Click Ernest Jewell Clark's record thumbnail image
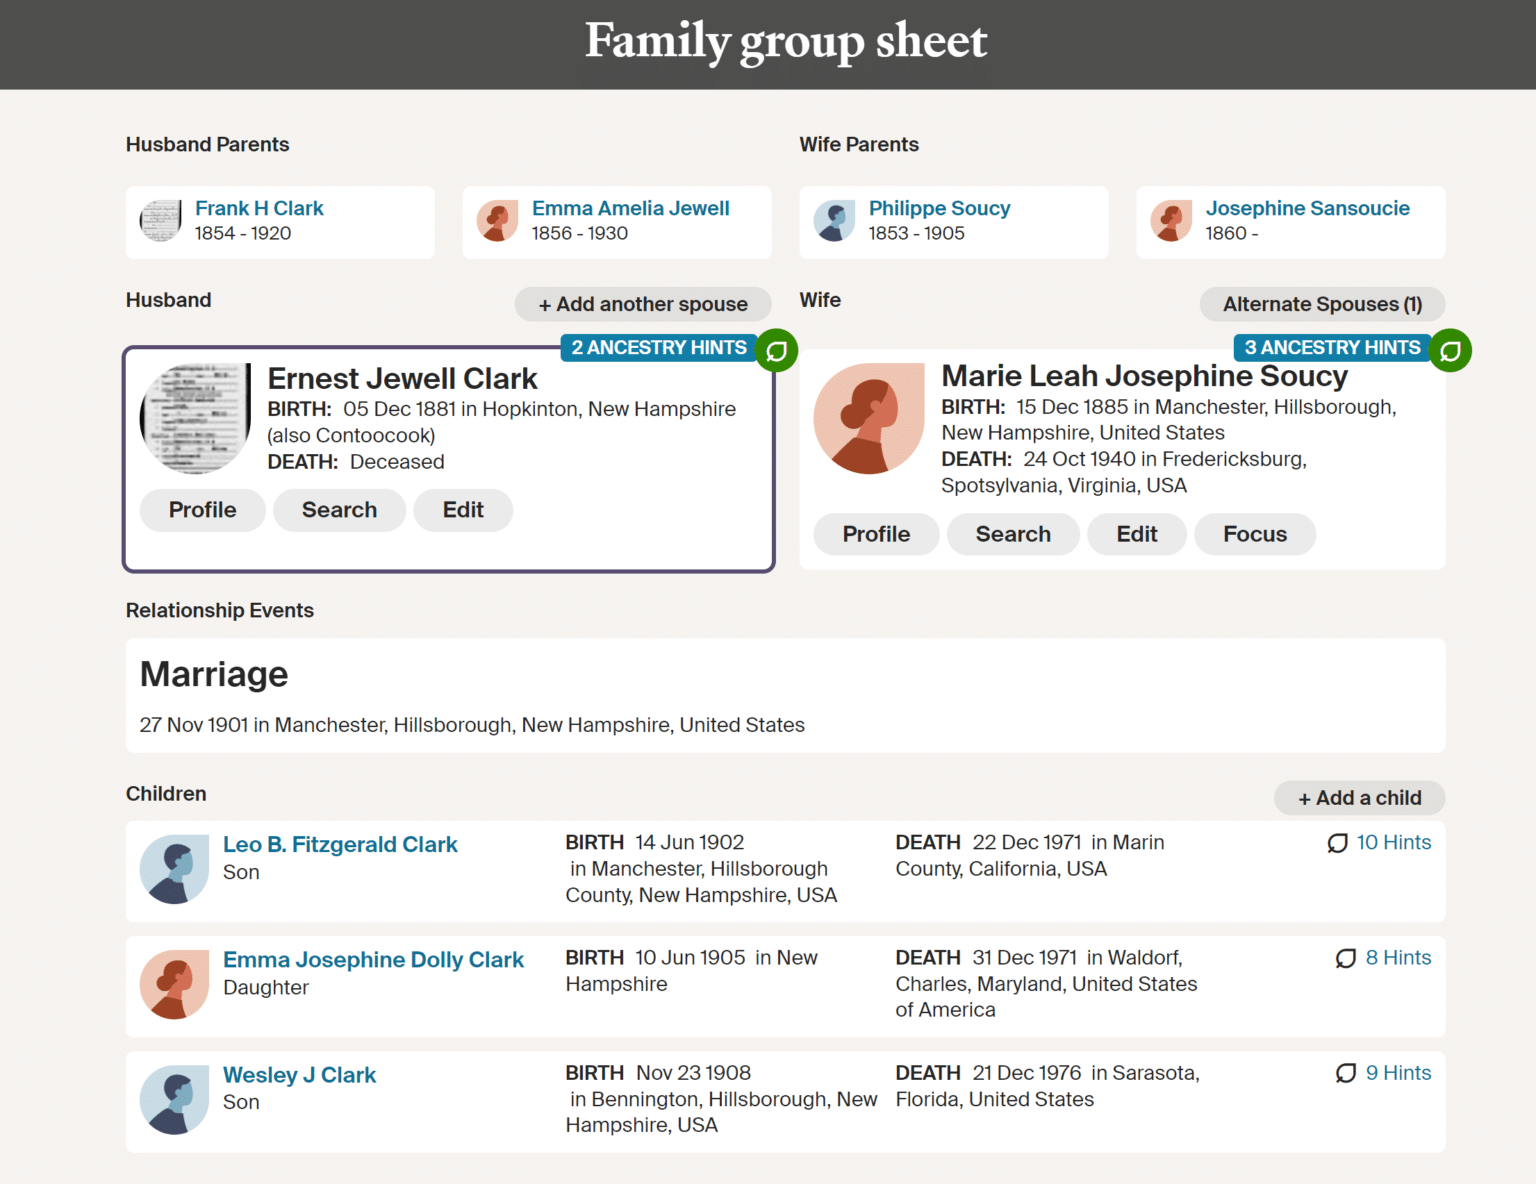Viewport: 1536px width, 1184px height. 195,418
